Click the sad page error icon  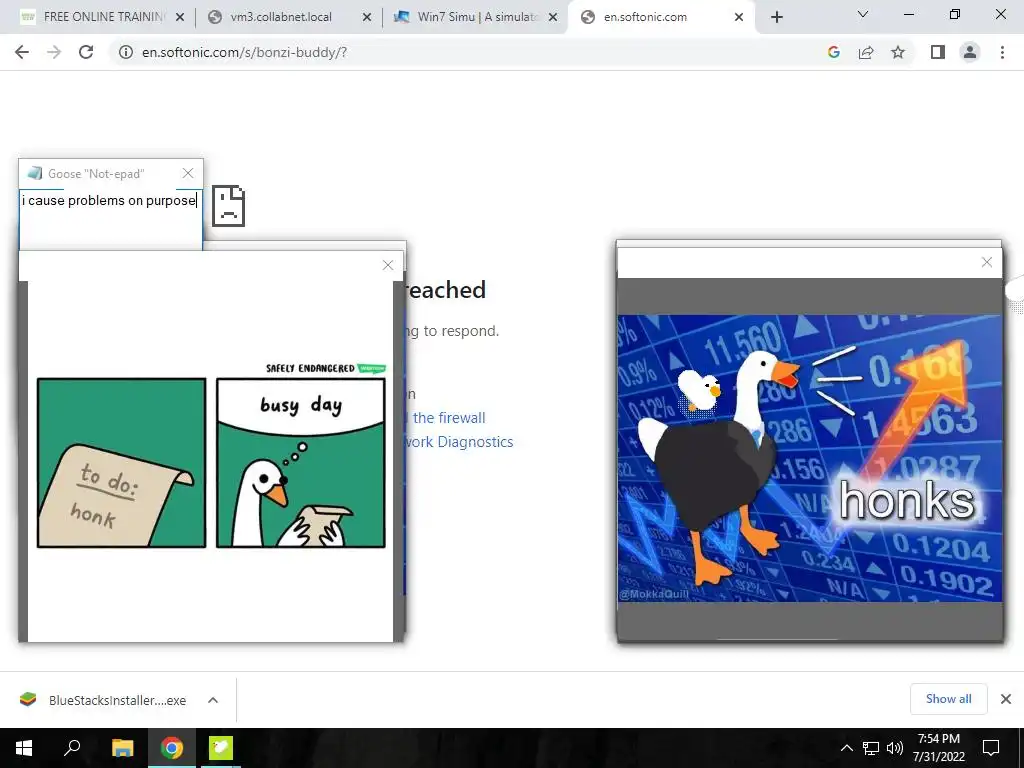coord(229,206)
